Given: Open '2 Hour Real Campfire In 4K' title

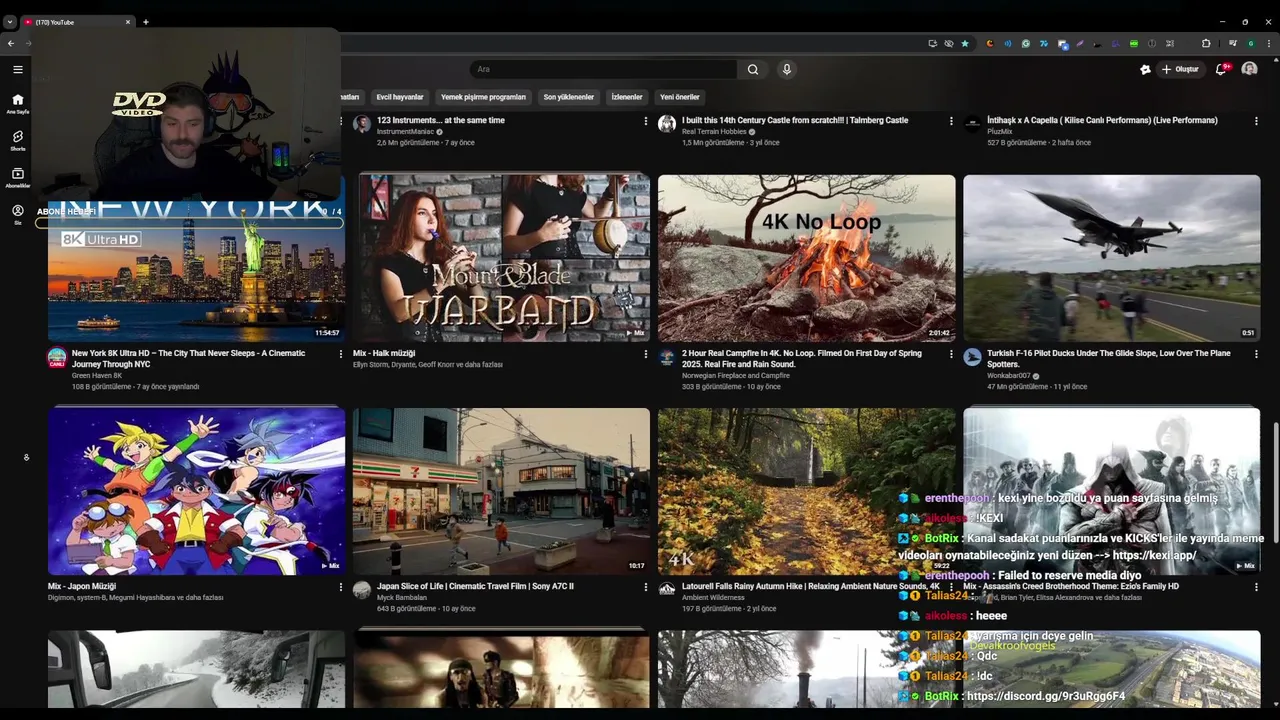Looking at the screenshot, I should pyautogui.click(x=802, y=359).
